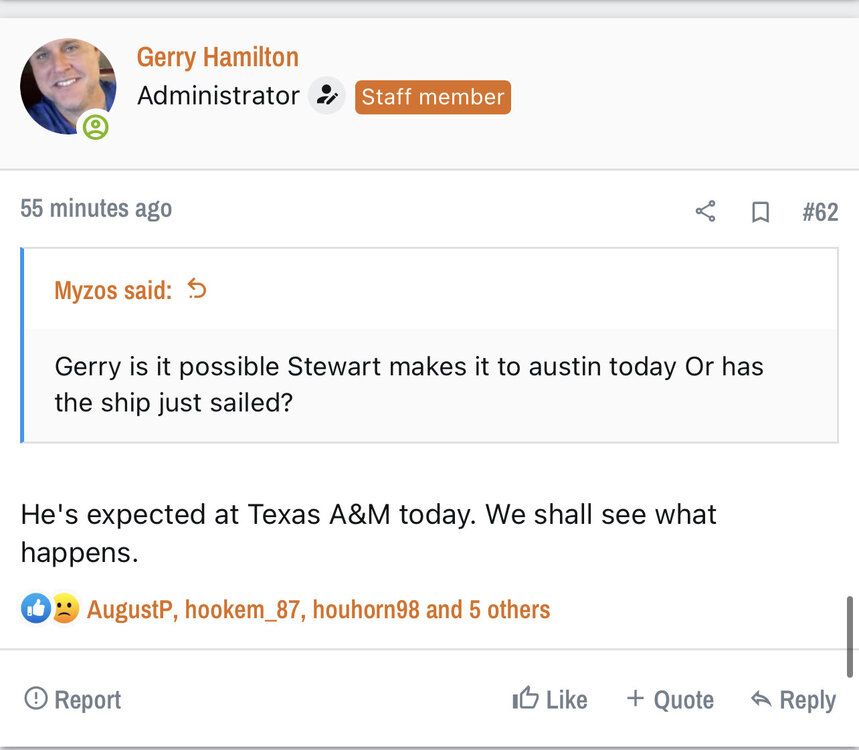Screen dimensions: 859x750
Task: Reply to Gerry Hamilton's post
Action: pos(793,699)
